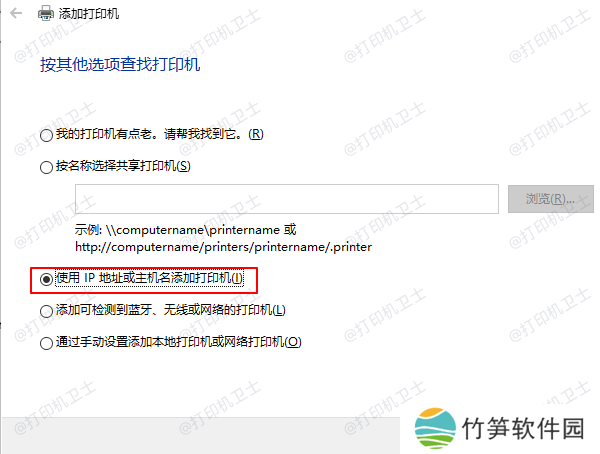Screen dimensions: 600x454
Task: Click the printer icon beside 添加打印机
Action: tap(46, 13)
